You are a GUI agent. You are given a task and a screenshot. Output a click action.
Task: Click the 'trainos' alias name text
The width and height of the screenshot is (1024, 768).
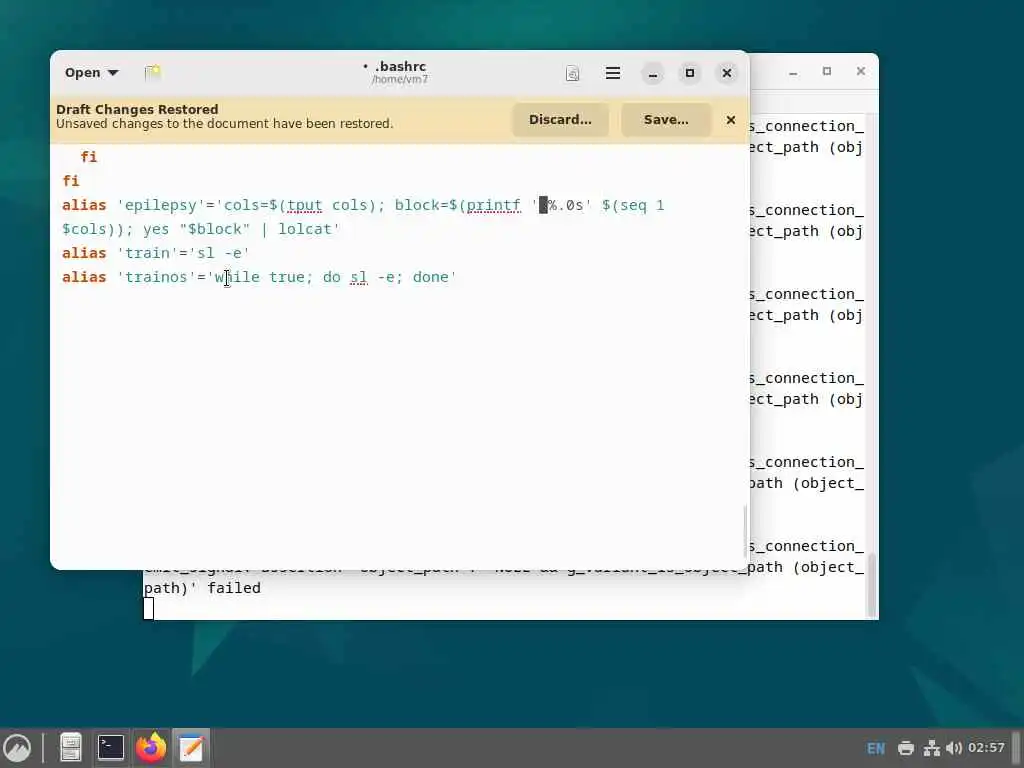click(156, 277)
